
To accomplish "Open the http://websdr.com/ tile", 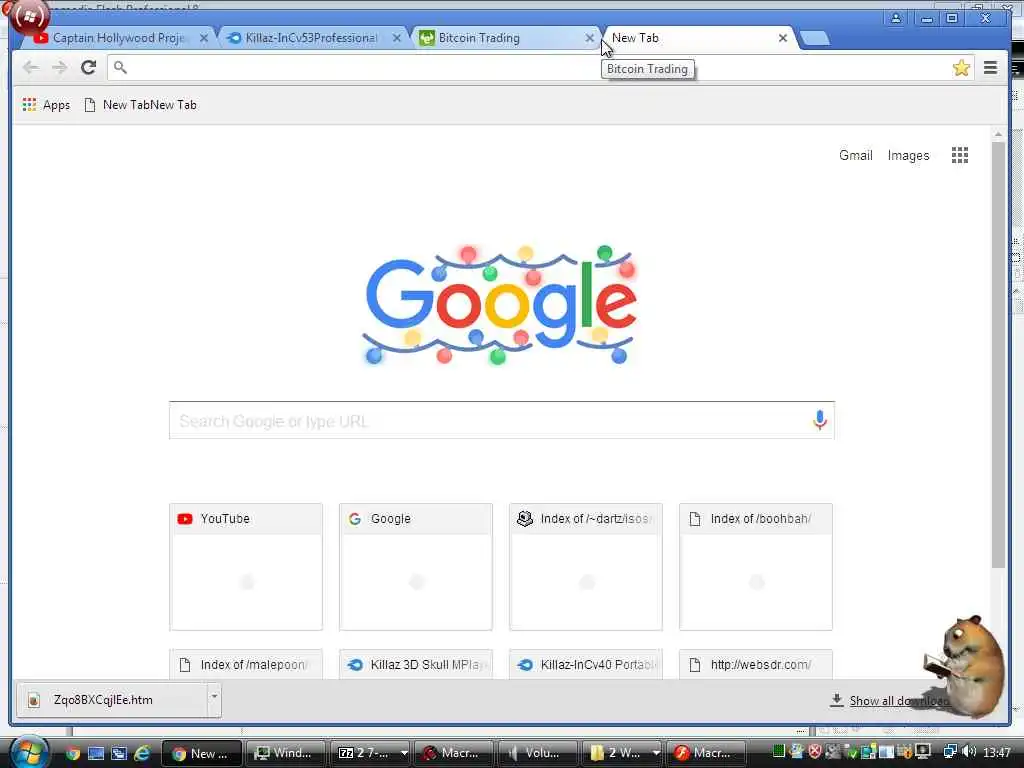I will point(756,664).
